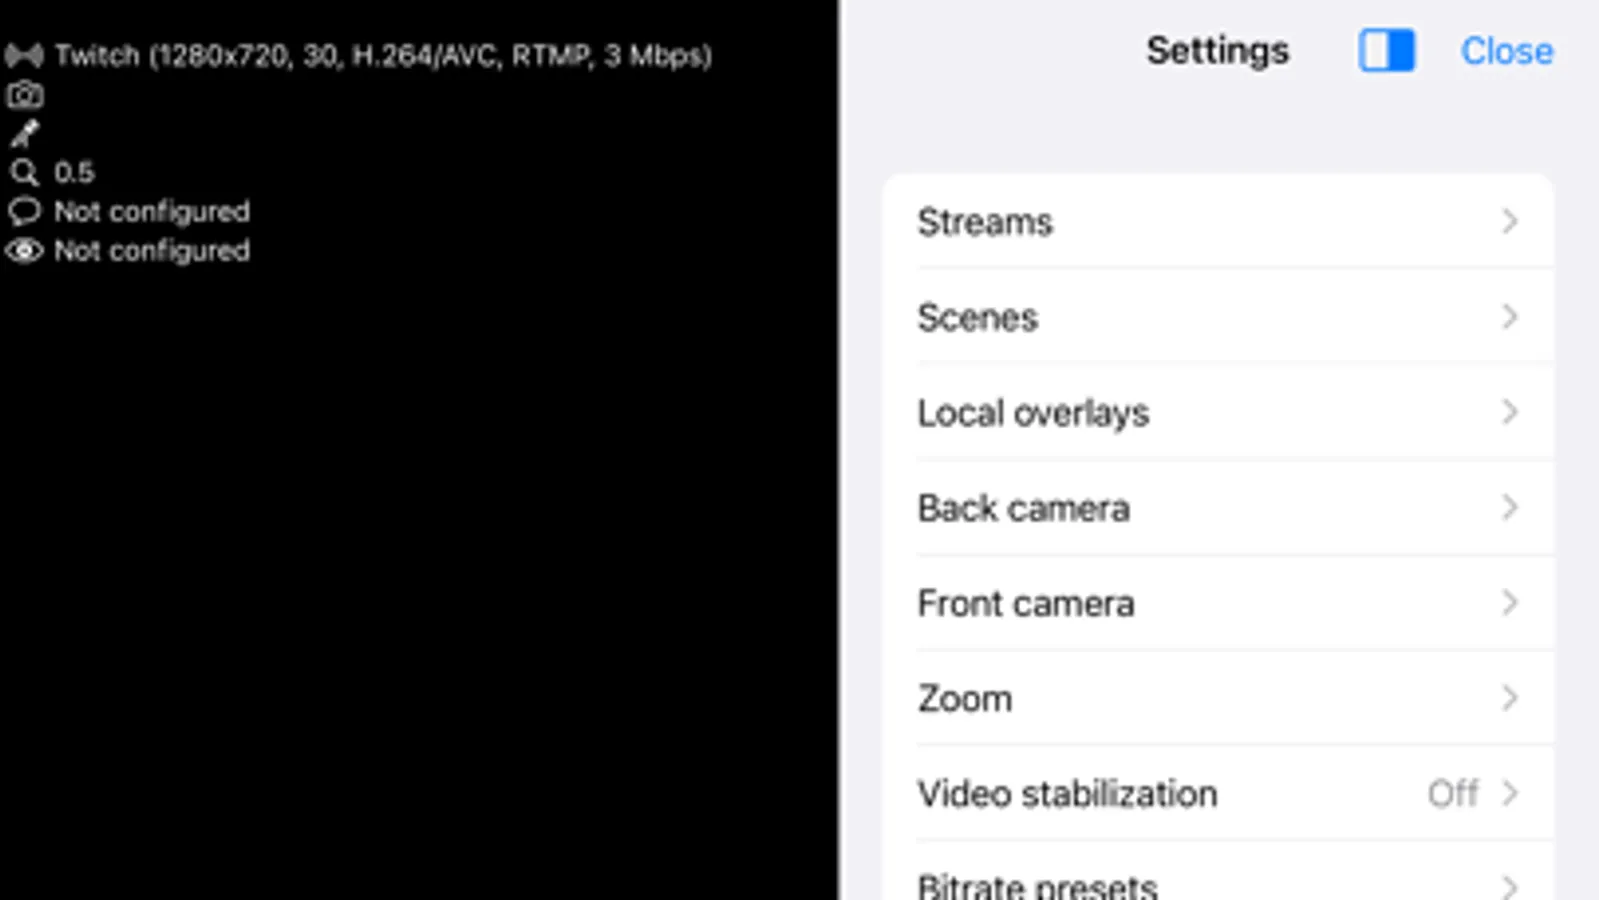Click the Back camera row chevron
Viewport: 1599px width, 900px height.
(1510, 508)
